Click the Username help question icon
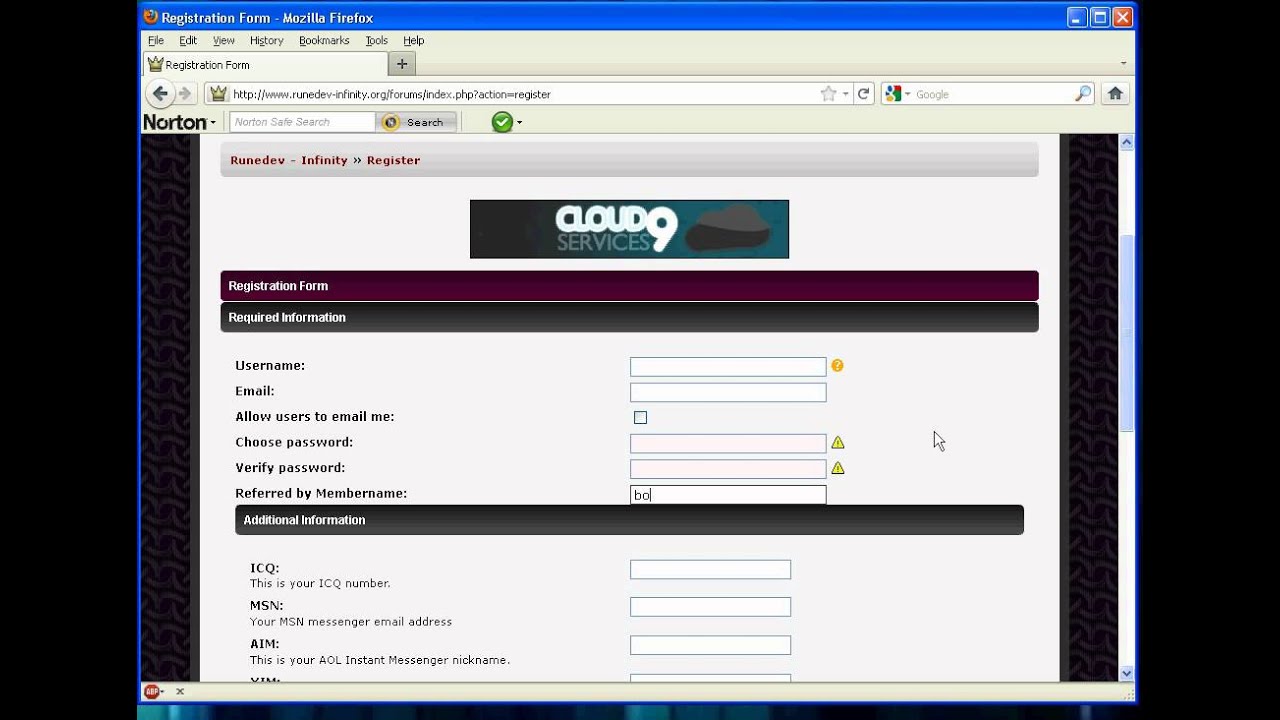Image resolution: width=1280 pixels, height=720 pixels. pyautogui.click(x=838, y=366)
